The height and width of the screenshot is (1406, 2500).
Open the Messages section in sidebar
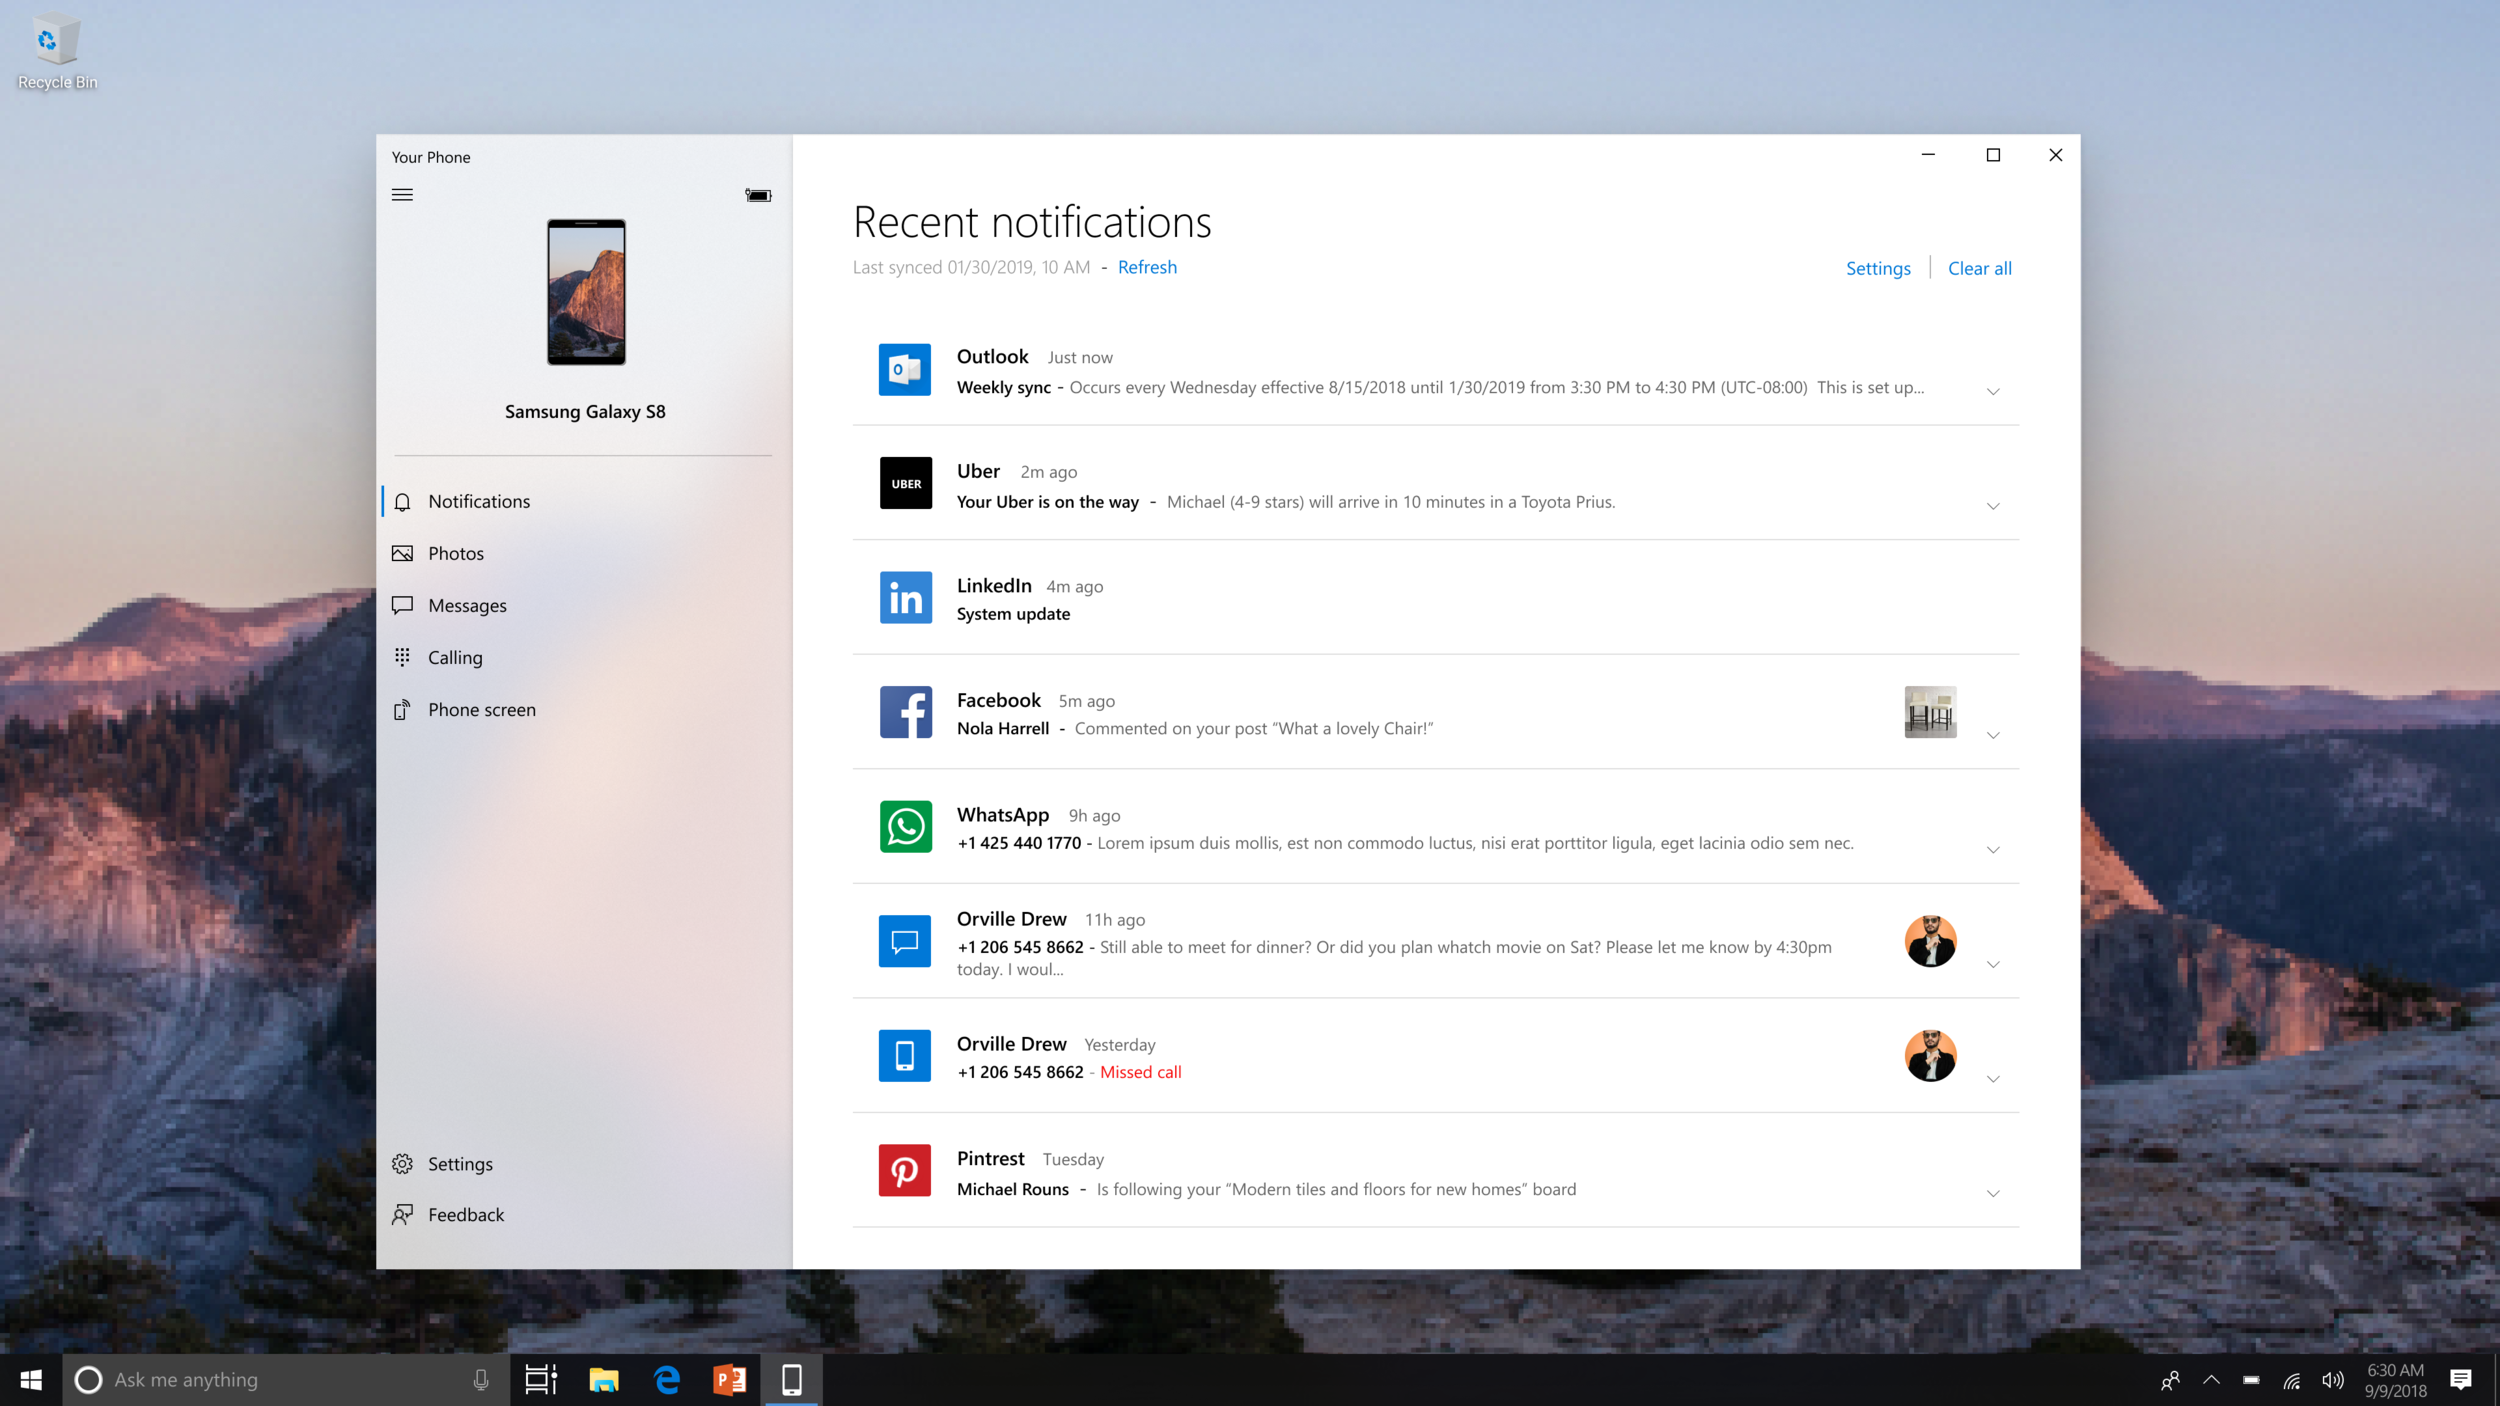pos(466,605)
